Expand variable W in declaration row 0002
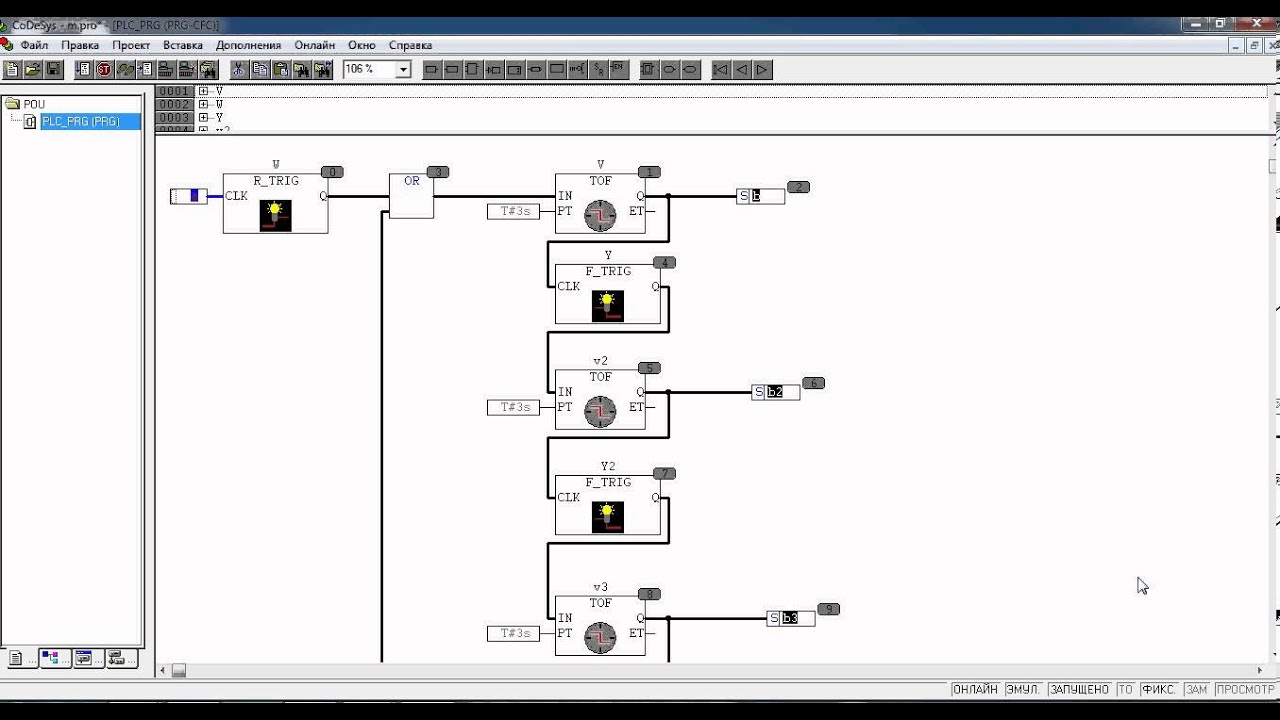 pos(203,104)
